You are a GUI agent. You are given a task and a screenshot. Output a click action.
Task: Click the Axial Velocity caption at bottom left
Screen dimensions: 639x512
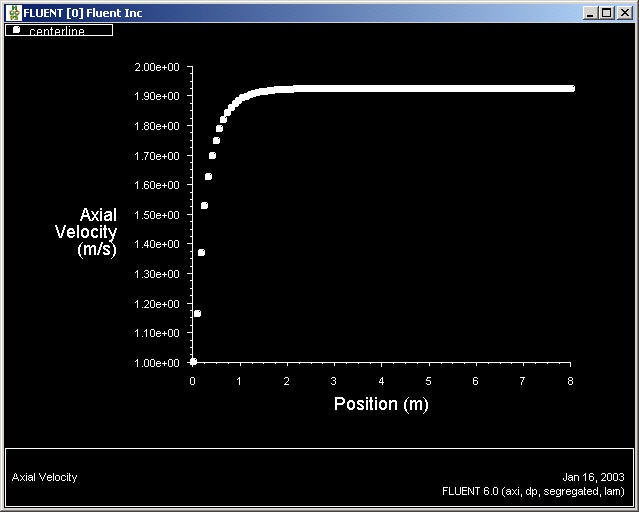pyautogui.click(x=44, y=477)
